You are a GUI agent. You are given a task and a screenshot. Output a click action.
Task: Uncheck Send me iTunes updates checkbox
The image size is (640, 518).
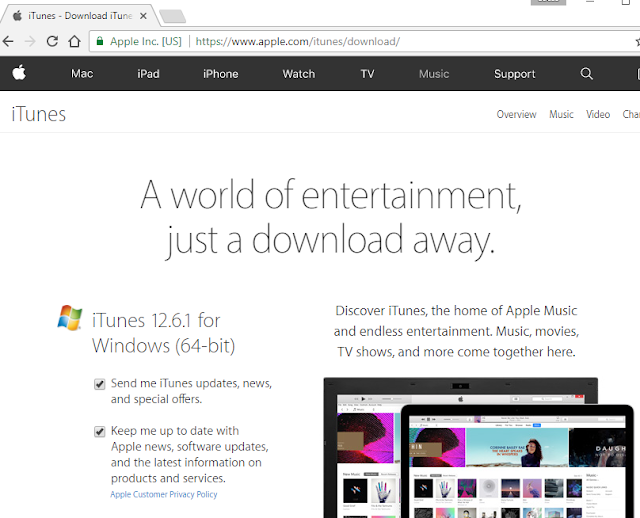100,384
